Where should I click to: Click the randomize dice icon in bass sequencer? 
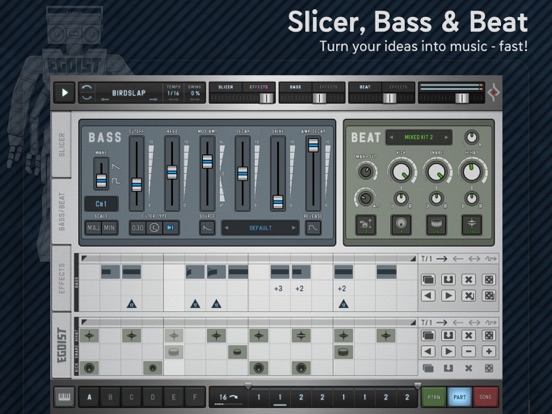click(x=489, y=280)
